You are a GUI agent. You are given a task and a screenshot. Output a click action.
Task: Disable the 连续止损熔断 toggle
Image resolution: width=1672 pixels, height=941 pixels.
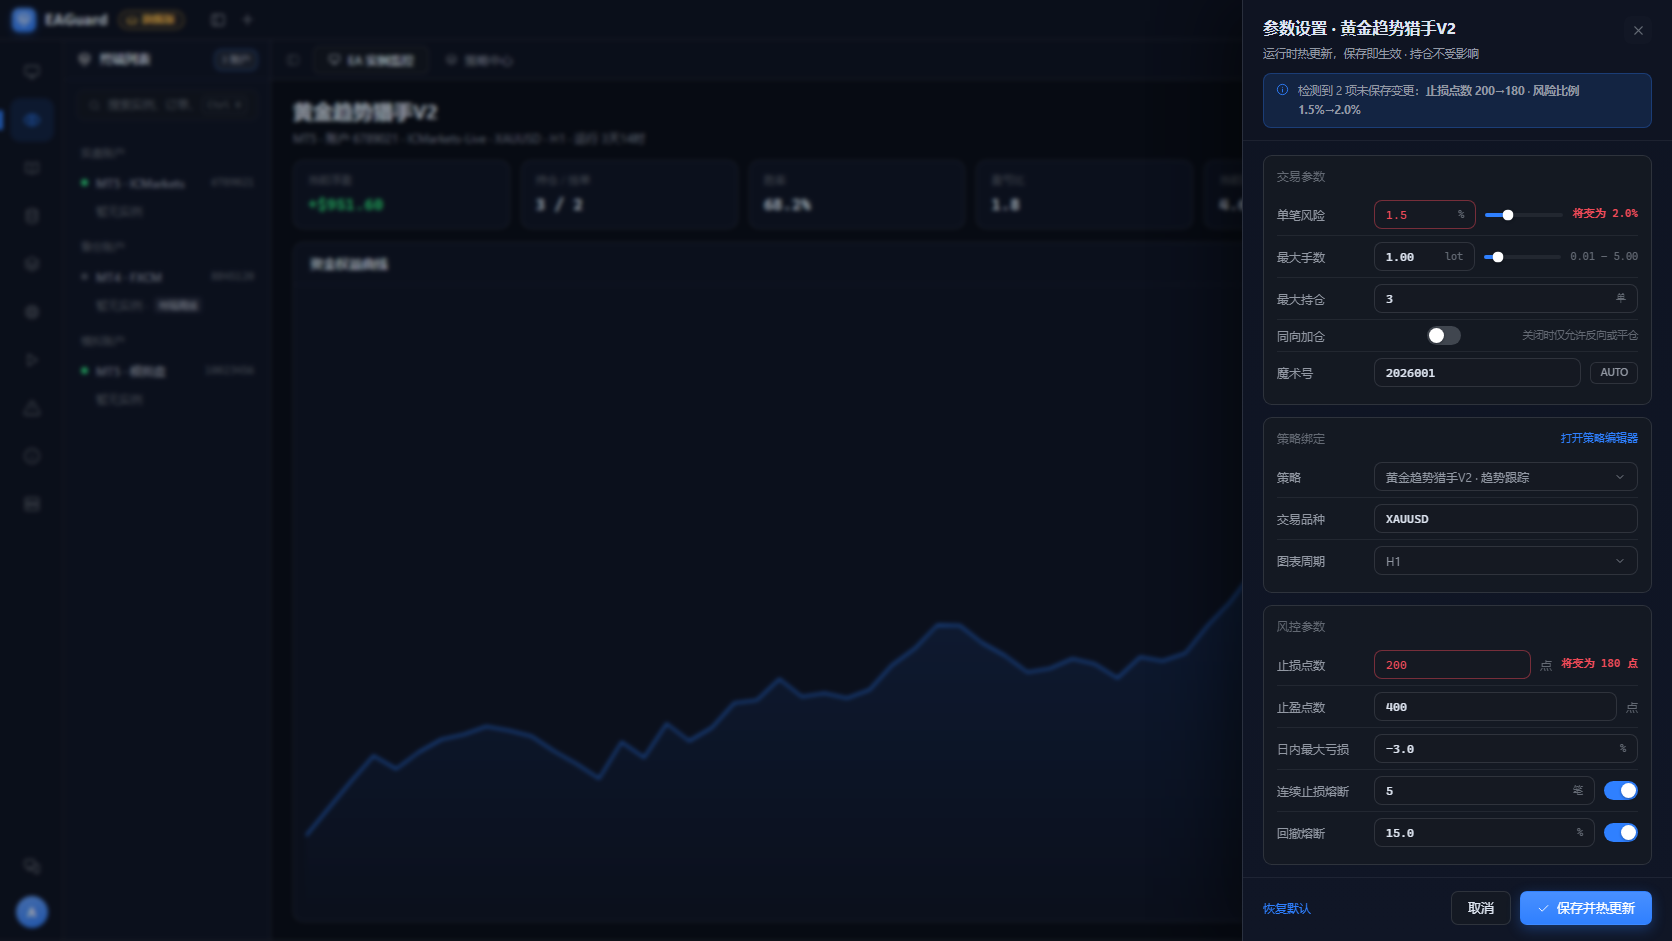point(1621,791)
